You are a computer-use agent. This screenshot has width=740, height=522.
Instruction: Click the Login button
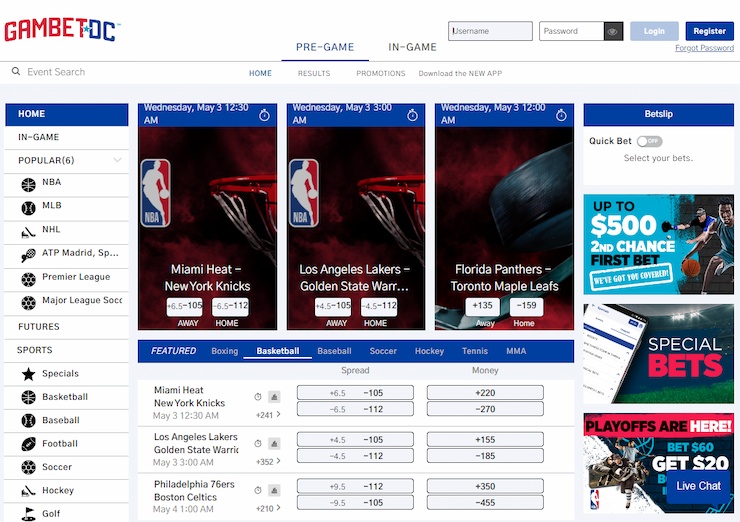point(654,31)
